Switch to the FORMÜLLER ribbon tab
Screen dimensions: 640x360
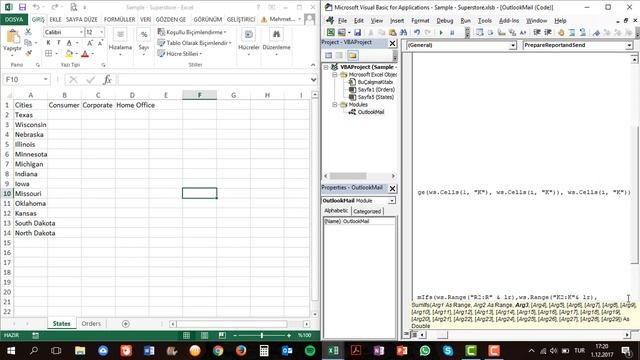119,19
